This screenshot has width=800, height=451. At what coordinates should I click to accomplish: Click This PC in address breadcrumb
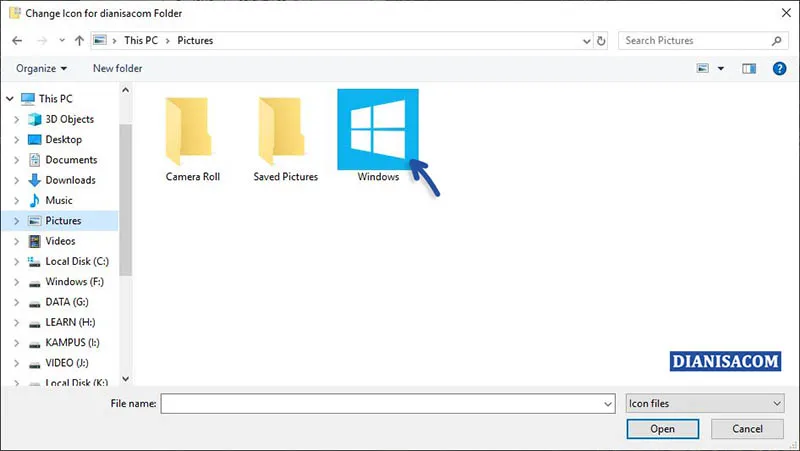(141, 40)
